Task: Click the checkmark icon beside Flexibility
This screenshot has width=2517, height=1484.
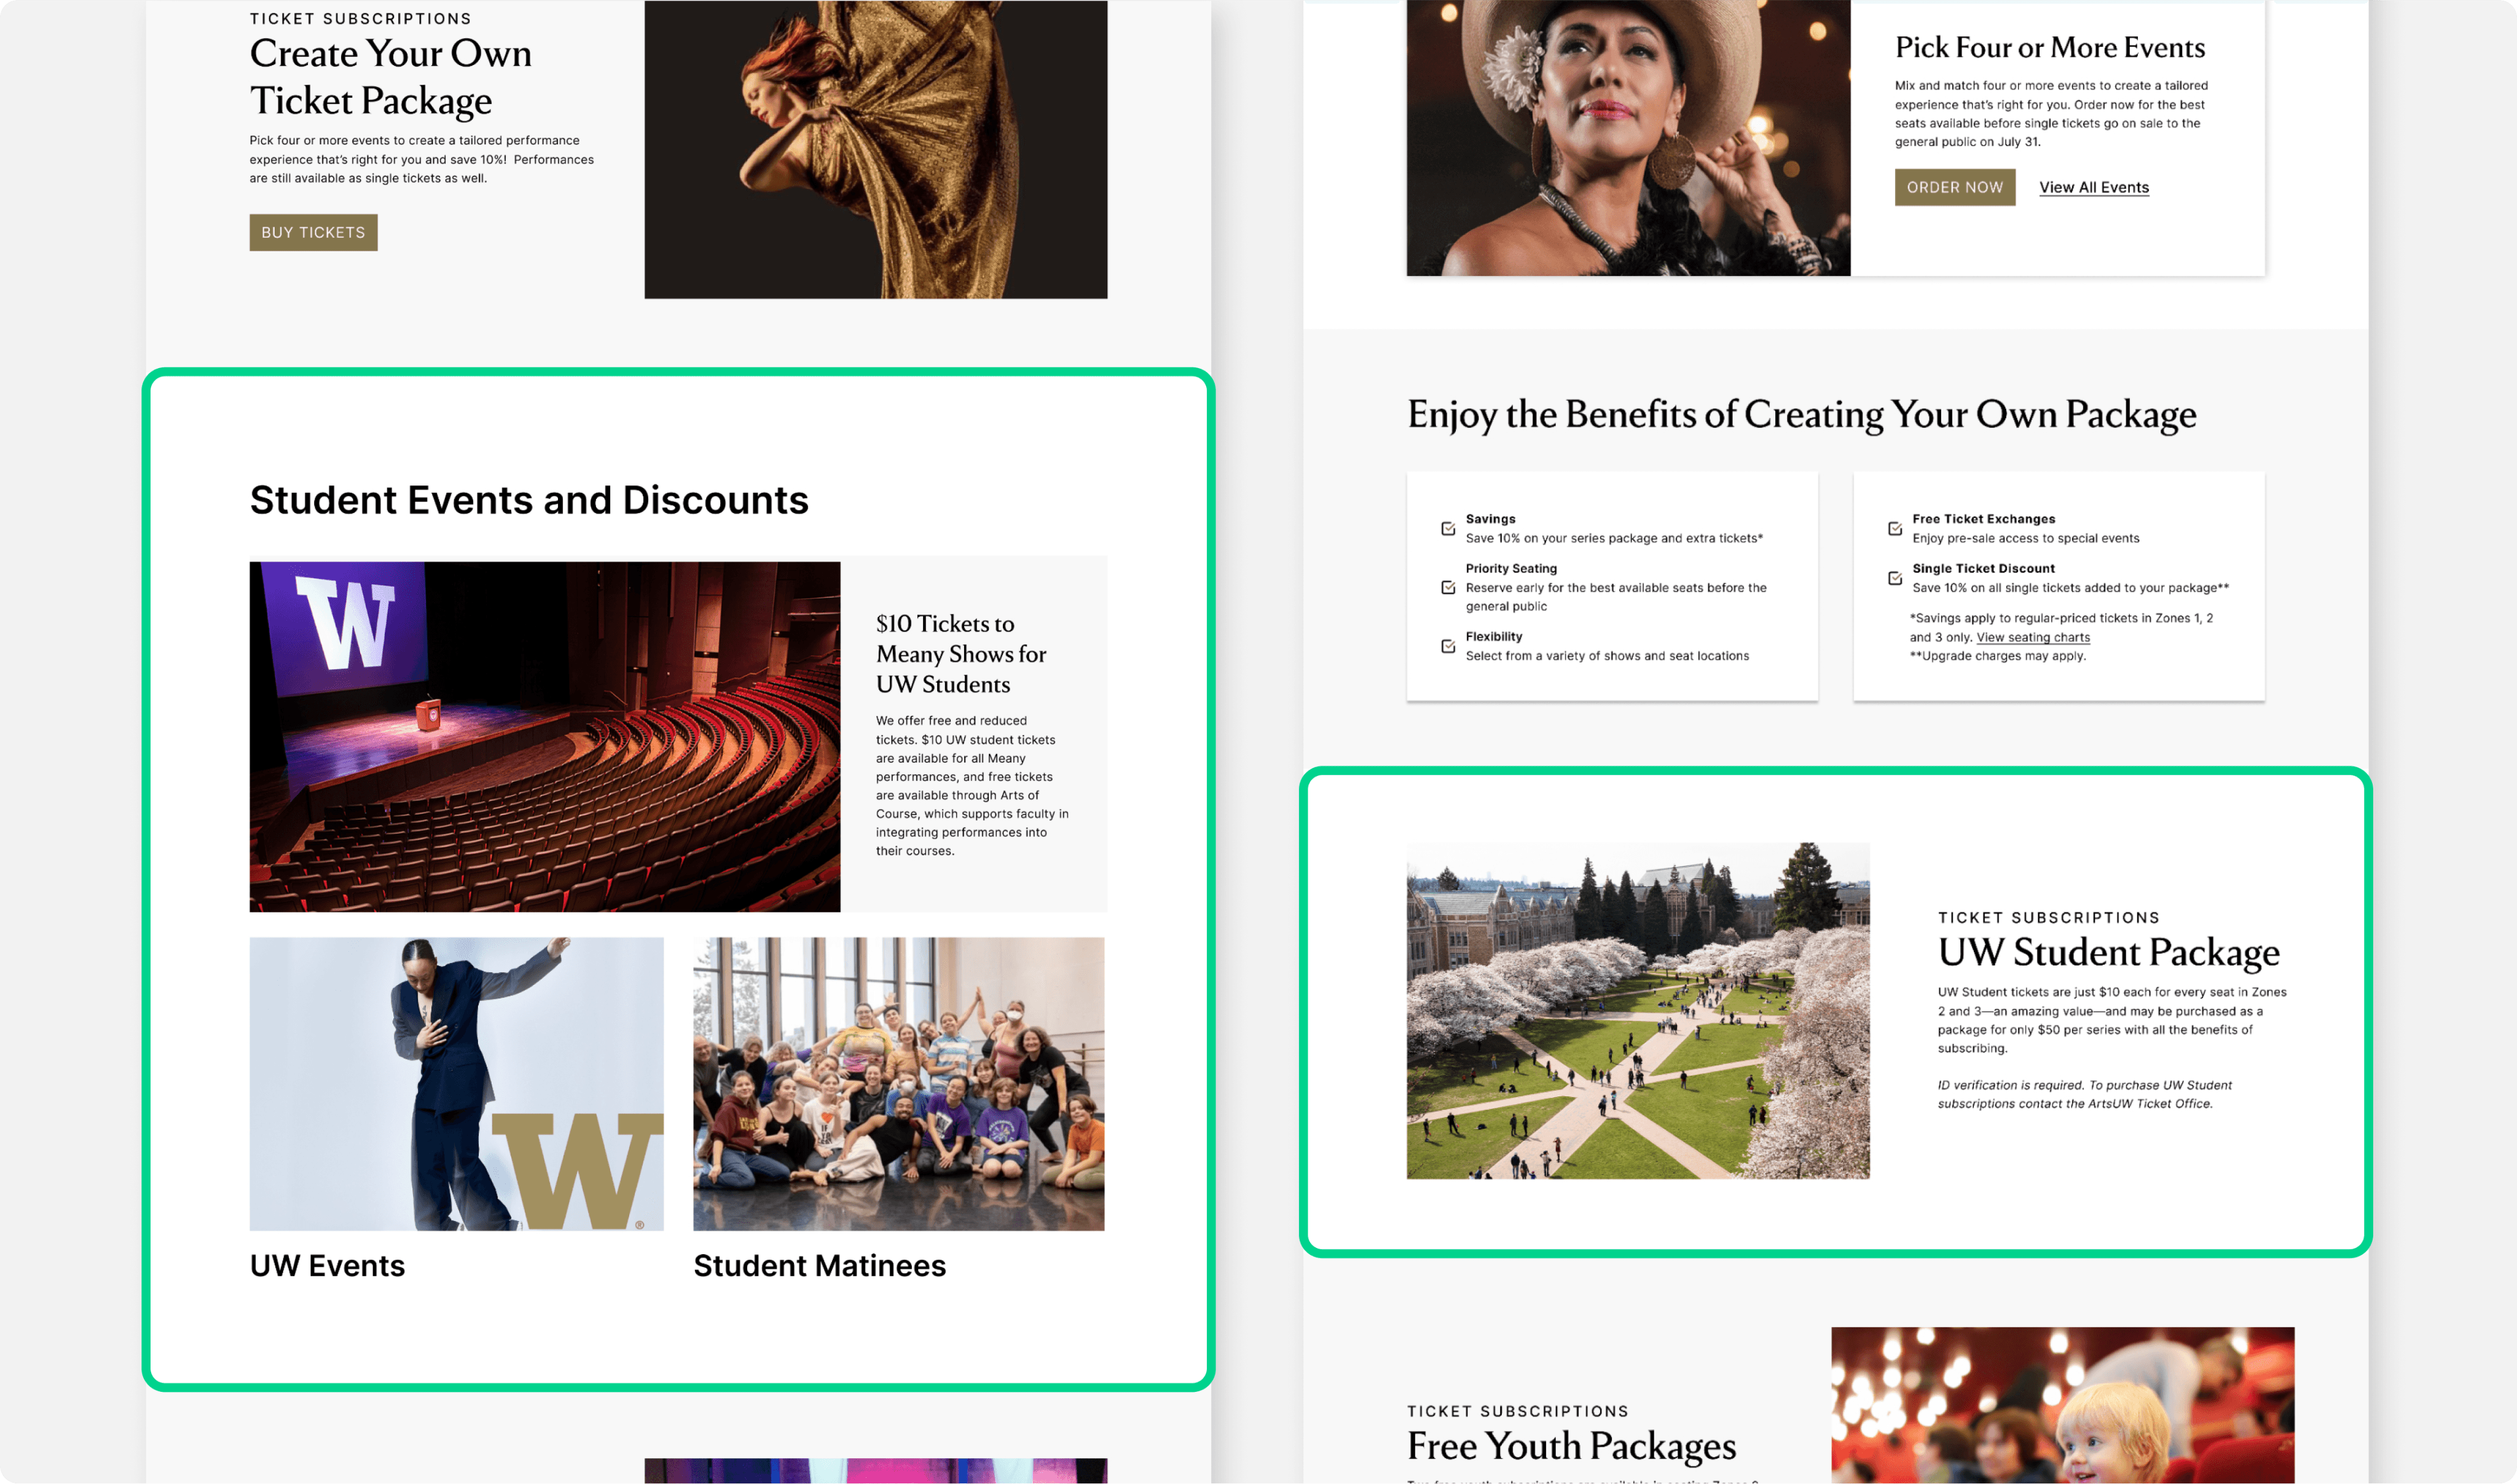Action: point(1447,646)
